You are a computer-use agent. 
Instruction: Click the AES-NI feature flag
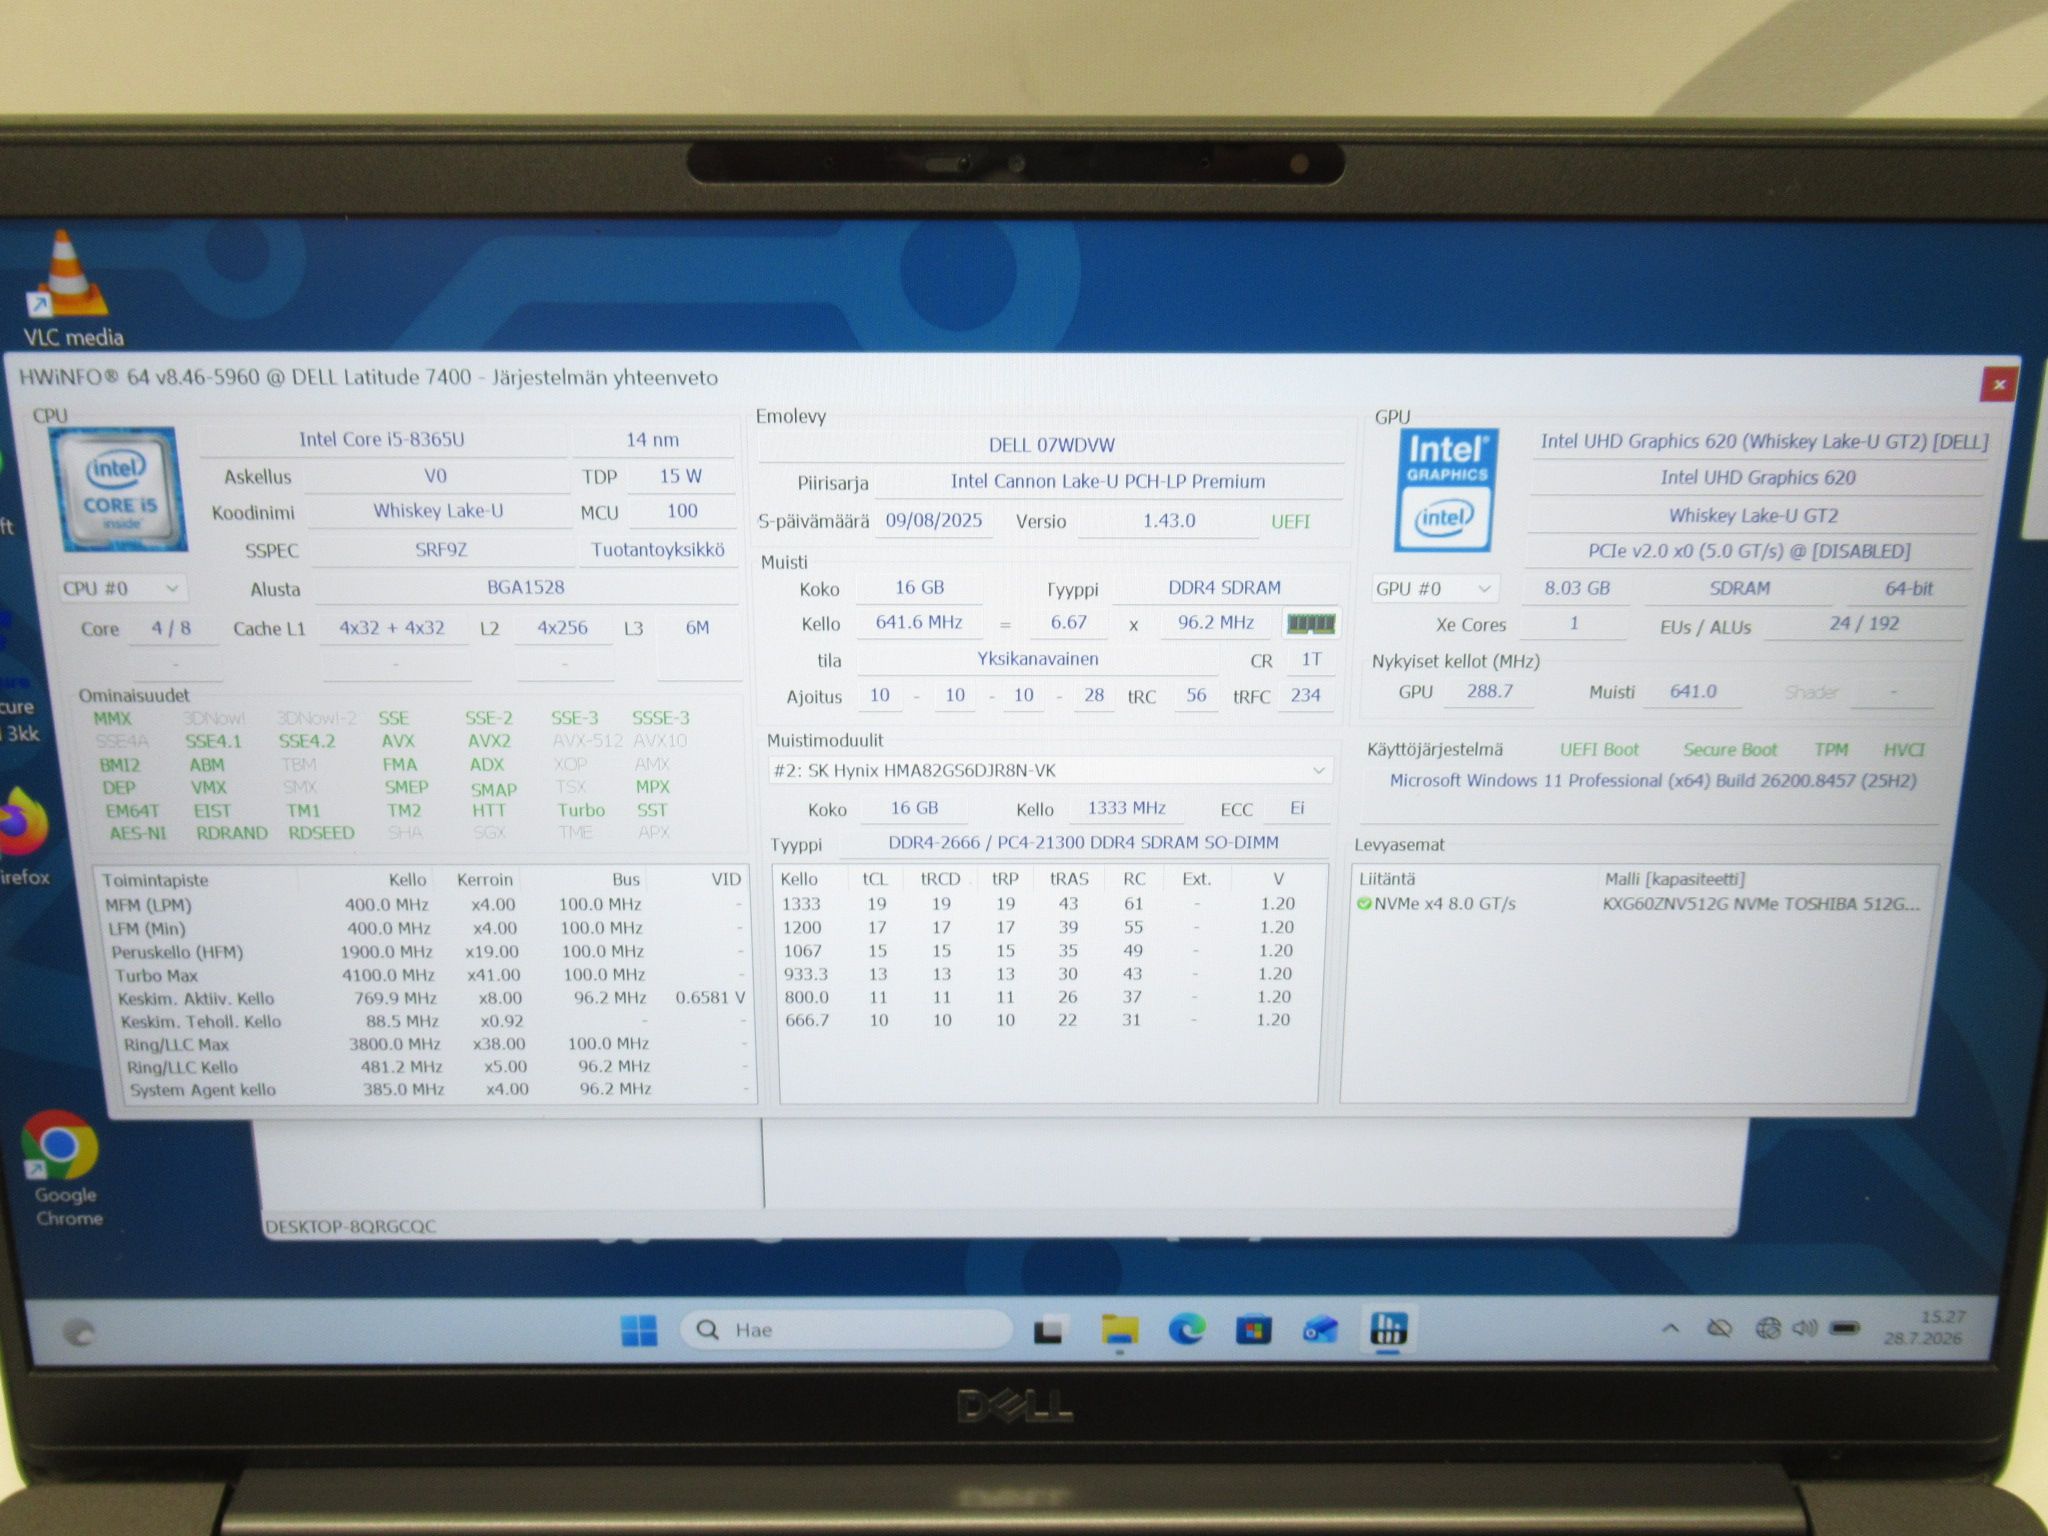[x=138, y=833]
